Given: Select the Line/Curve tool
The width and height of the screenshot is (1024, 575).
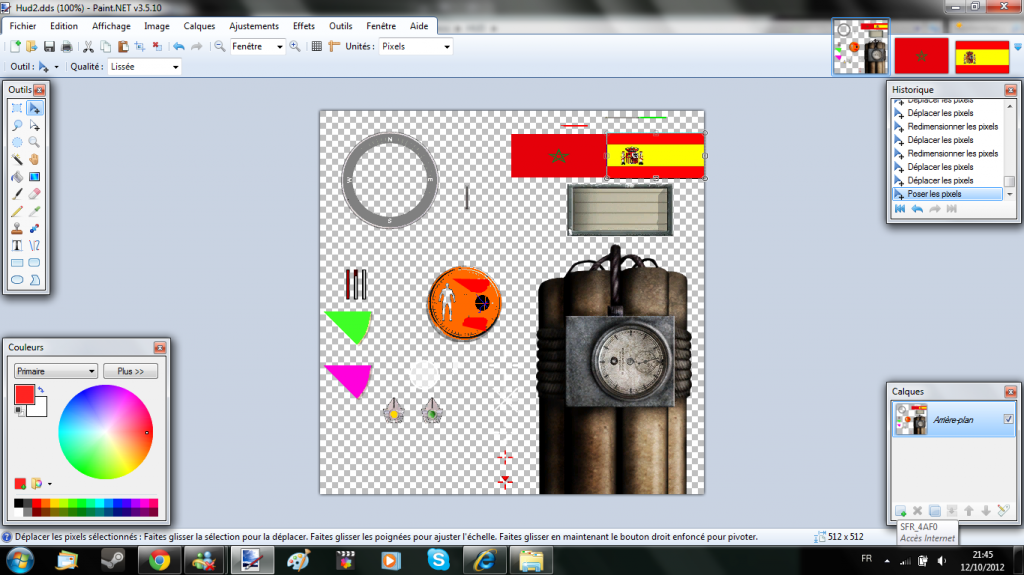Looking at the screenshot, I should pyautogui.click(x=35, y=246).
